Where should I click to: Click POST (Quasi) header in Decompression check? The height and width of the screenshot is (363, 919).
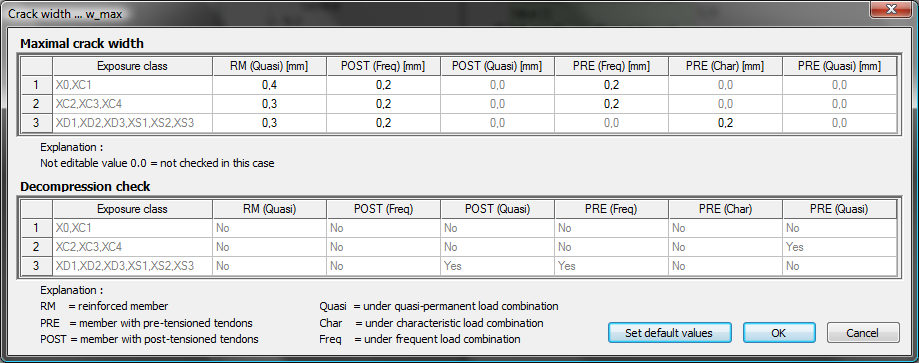pos(497,209)
